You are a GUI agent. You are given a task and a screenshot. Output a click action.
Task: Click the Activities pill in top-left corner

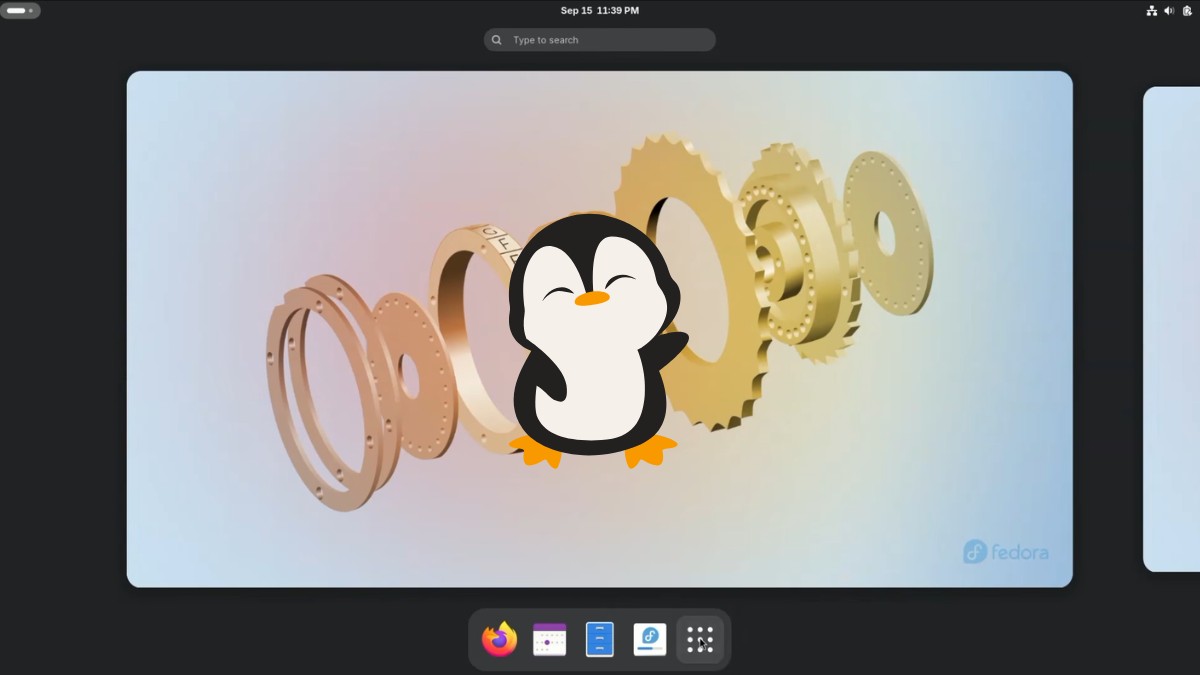point(20,11)
